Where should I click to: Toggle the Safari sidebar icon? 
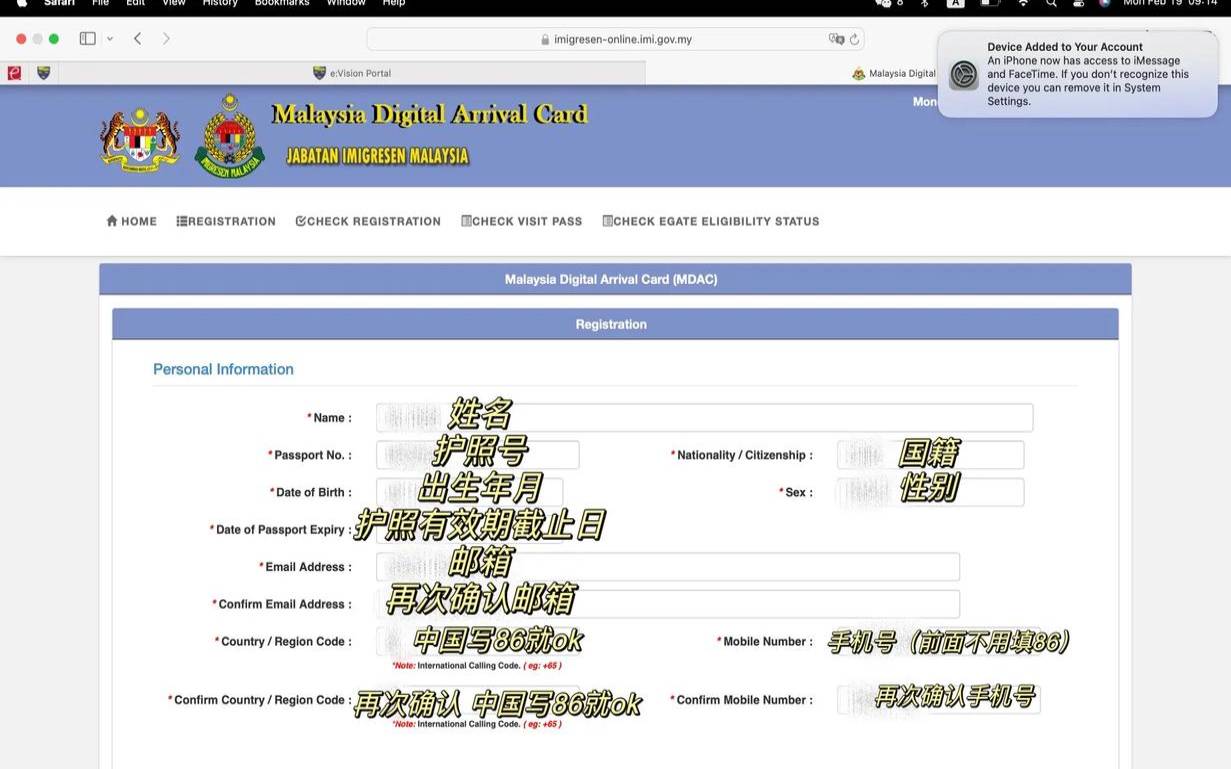tap(87, 39)
